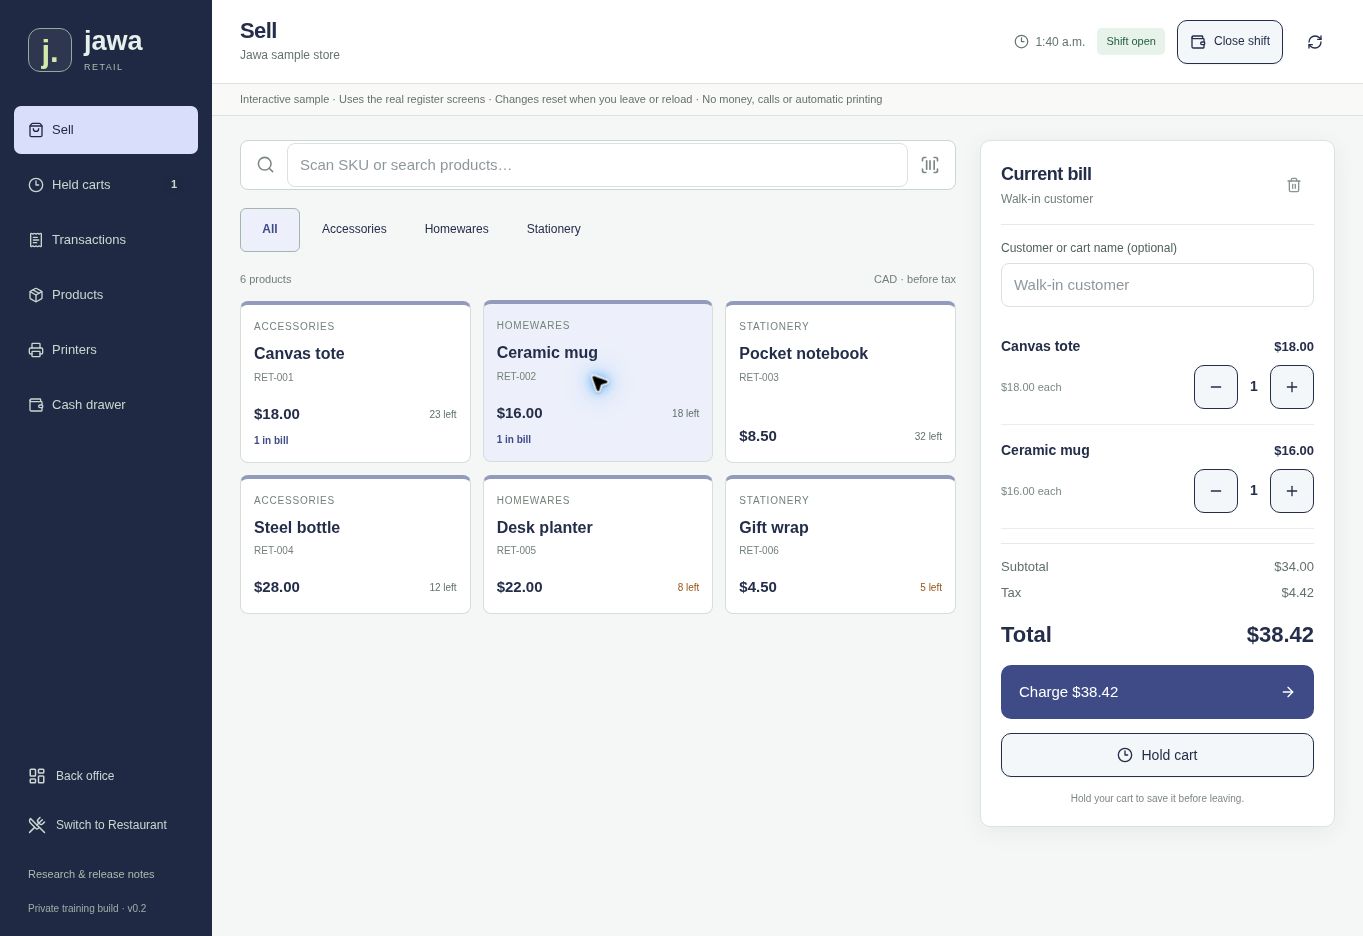Open Products in the sidebar
The width and height of the screenshot is (1363, 936).
[106, 295]
